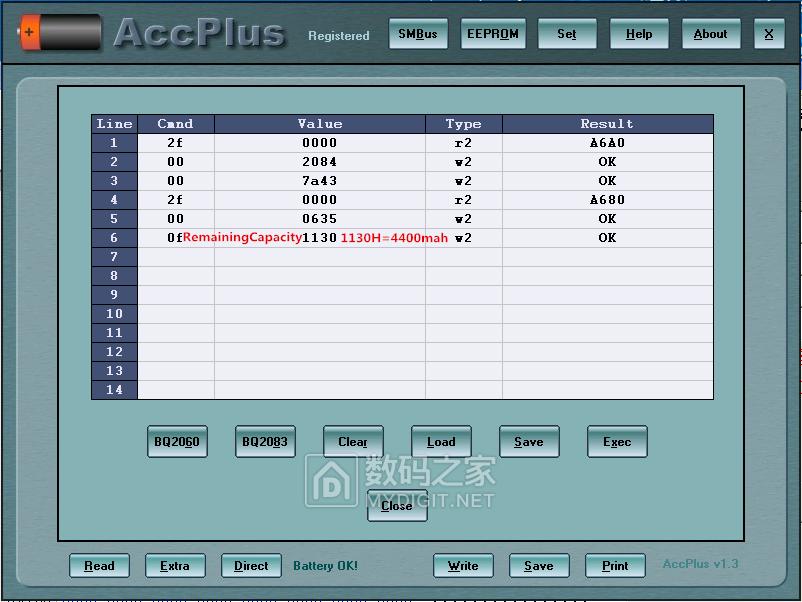Select row header for line 1
The height and width of the screenshot is (602, 802).
pyautogui.click(x=115, y=143)
